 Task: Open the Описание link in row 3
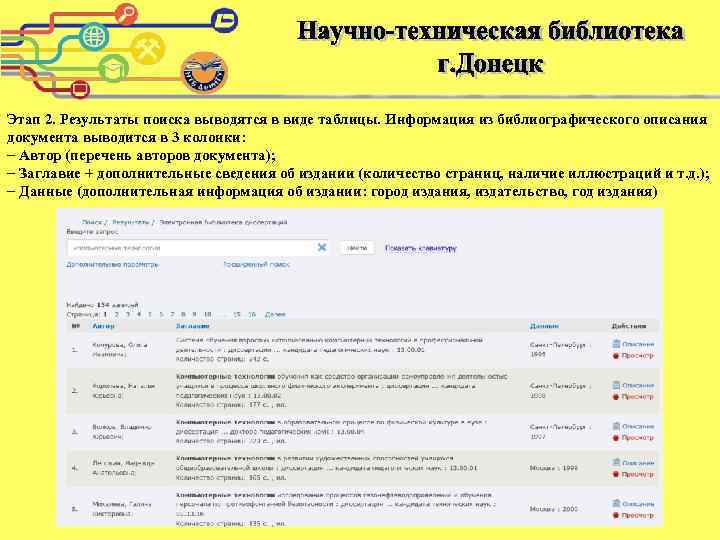click(x=638, y=426)
